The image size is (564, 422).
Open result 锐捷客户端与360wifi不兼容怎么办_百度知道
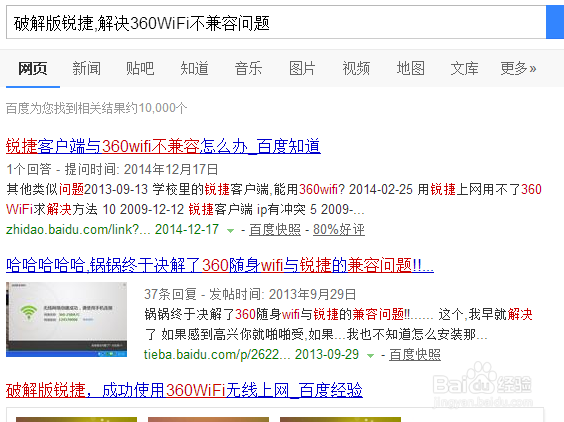(x=163, y=146)
